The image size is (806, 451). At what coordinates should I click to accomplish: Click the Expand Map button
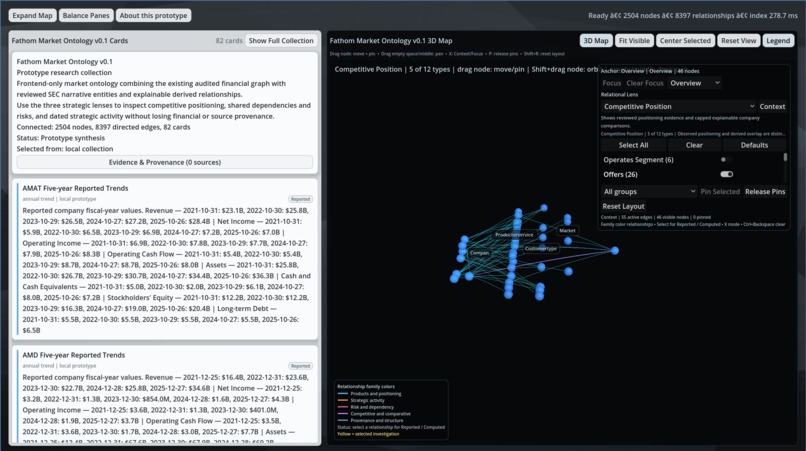coord(32,15)
